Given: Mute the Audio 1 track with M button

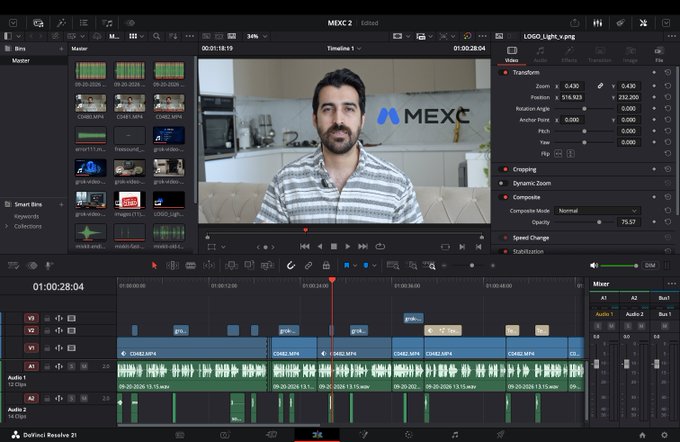Looking at the screenshot, I should [x=84, y=366].
